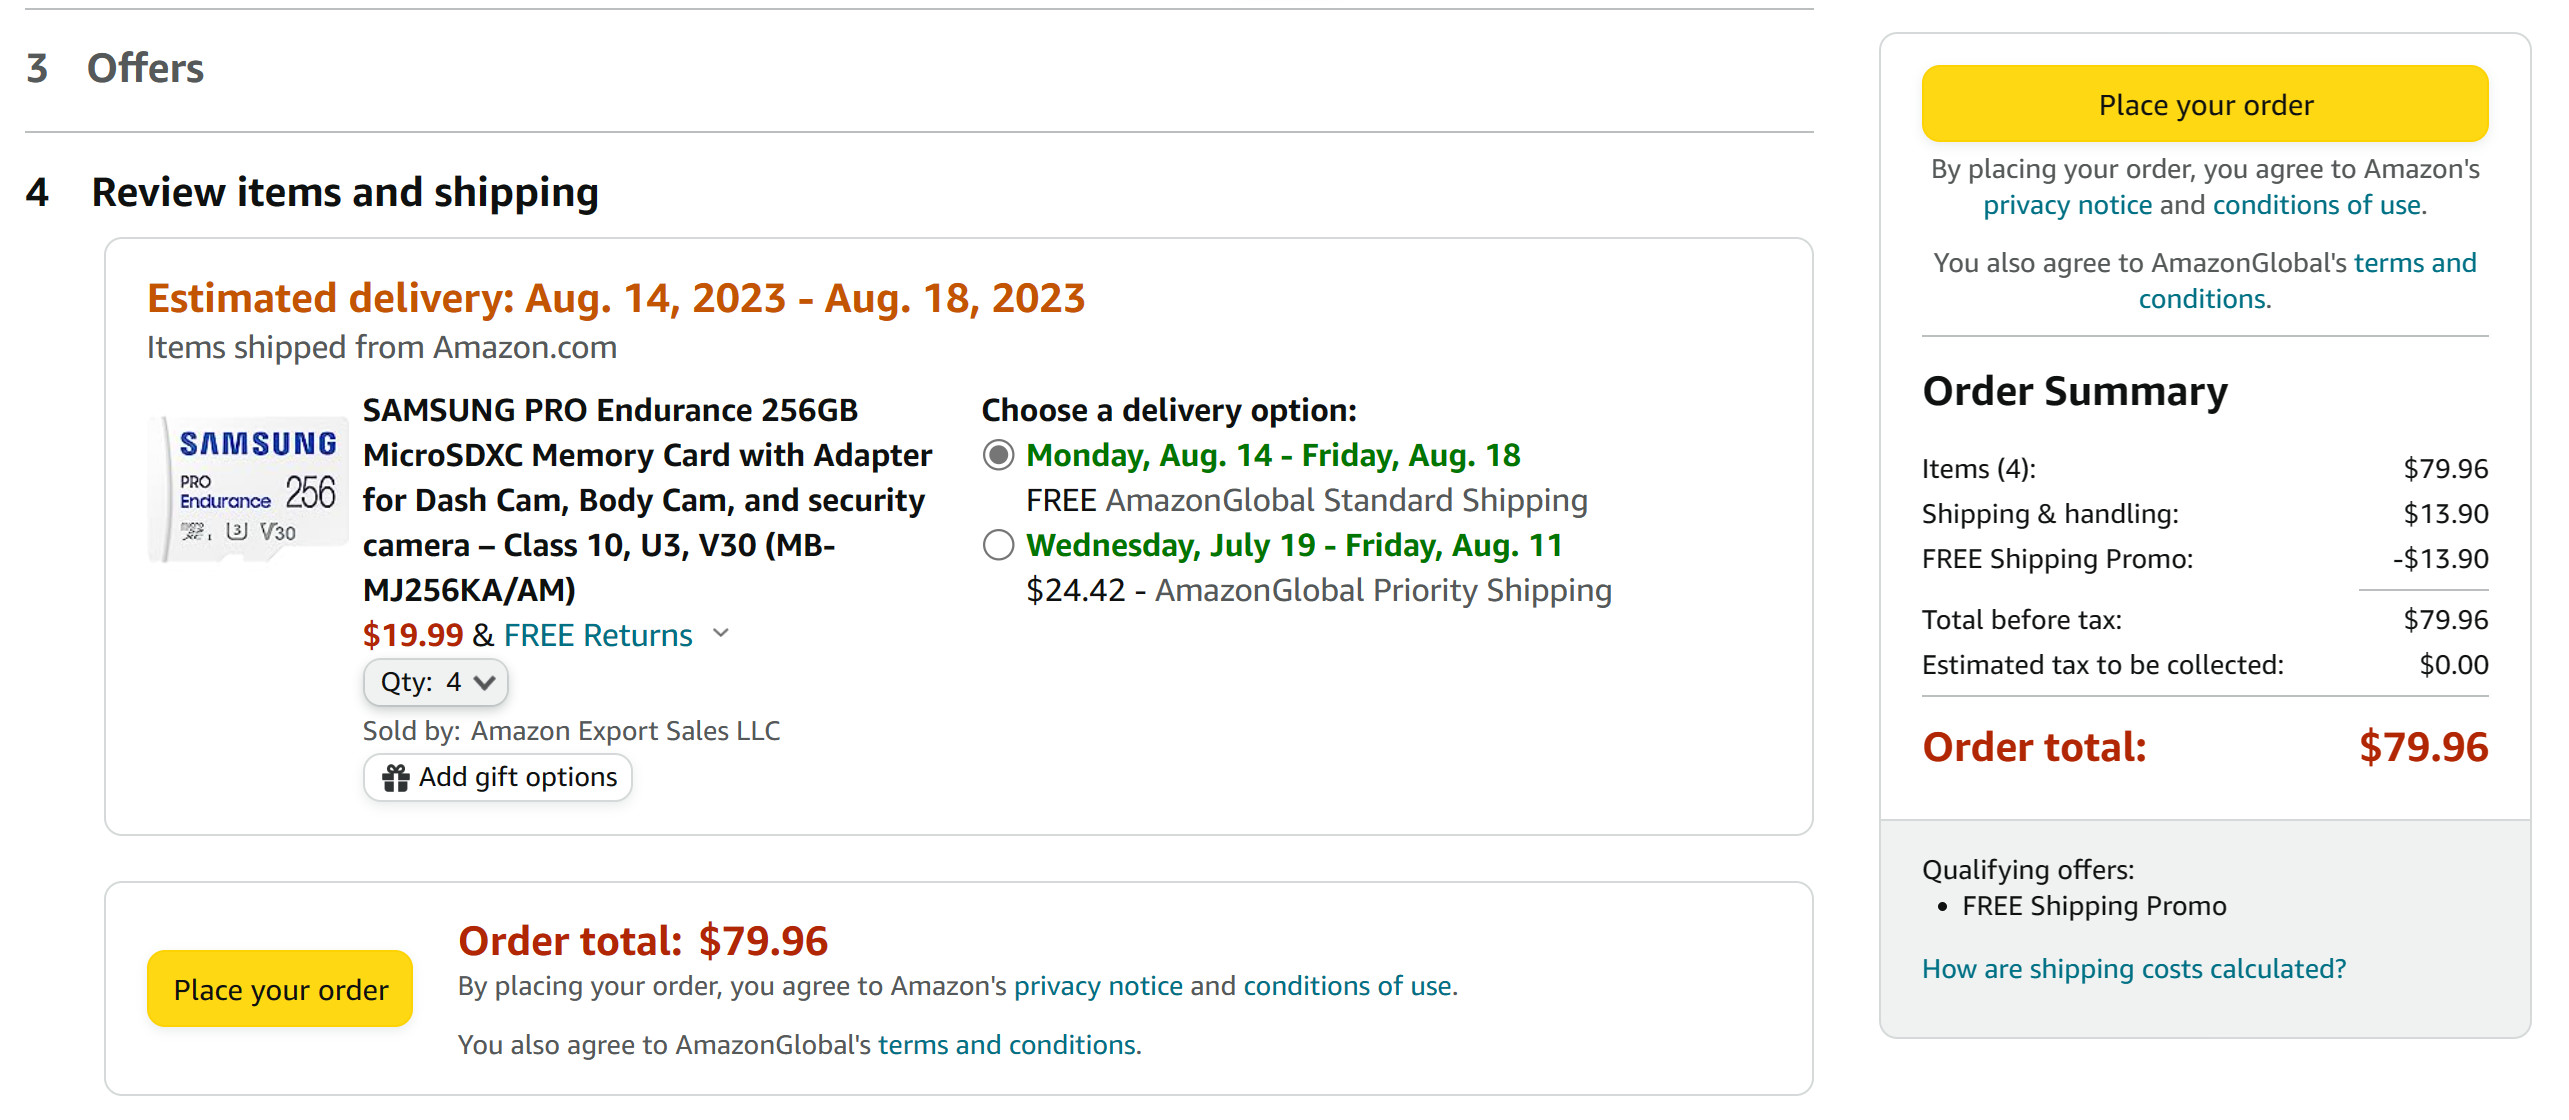Screen dimensions: 2569x1120
Task: Click the Review items and shipping heading
Action: tap(345, 193)
